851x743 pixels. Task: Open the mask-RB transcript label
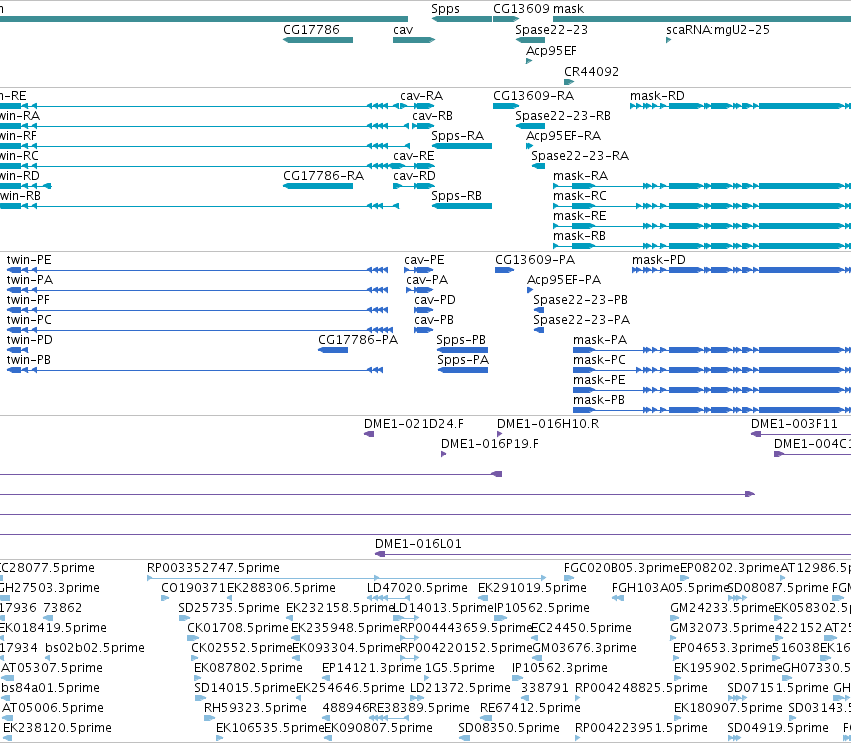coord(579,236)
